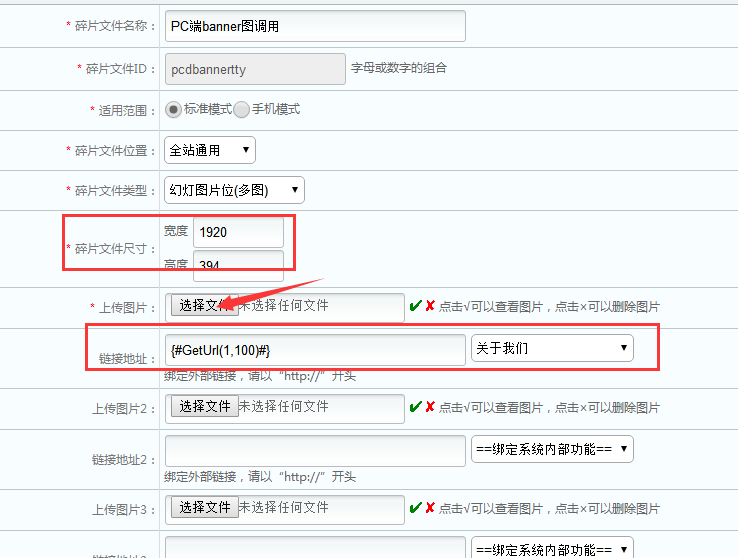Screen dimensions: 738x558
Task: Click the 碎片文件名称 text field
Action: click(315, 26)
